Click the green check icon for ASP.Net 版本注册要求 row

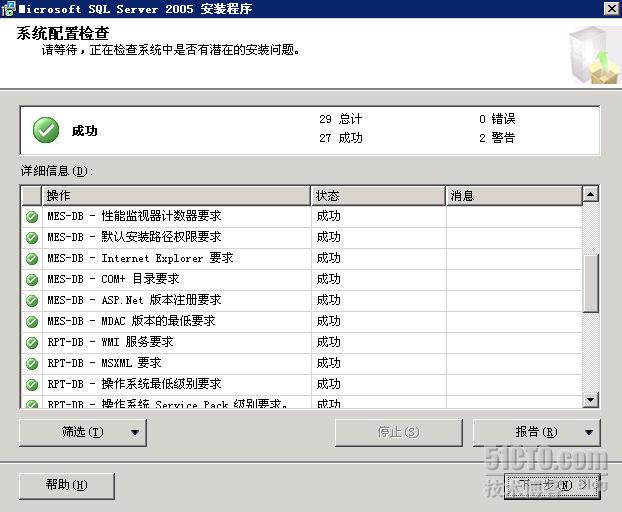[x=32, y=301]
